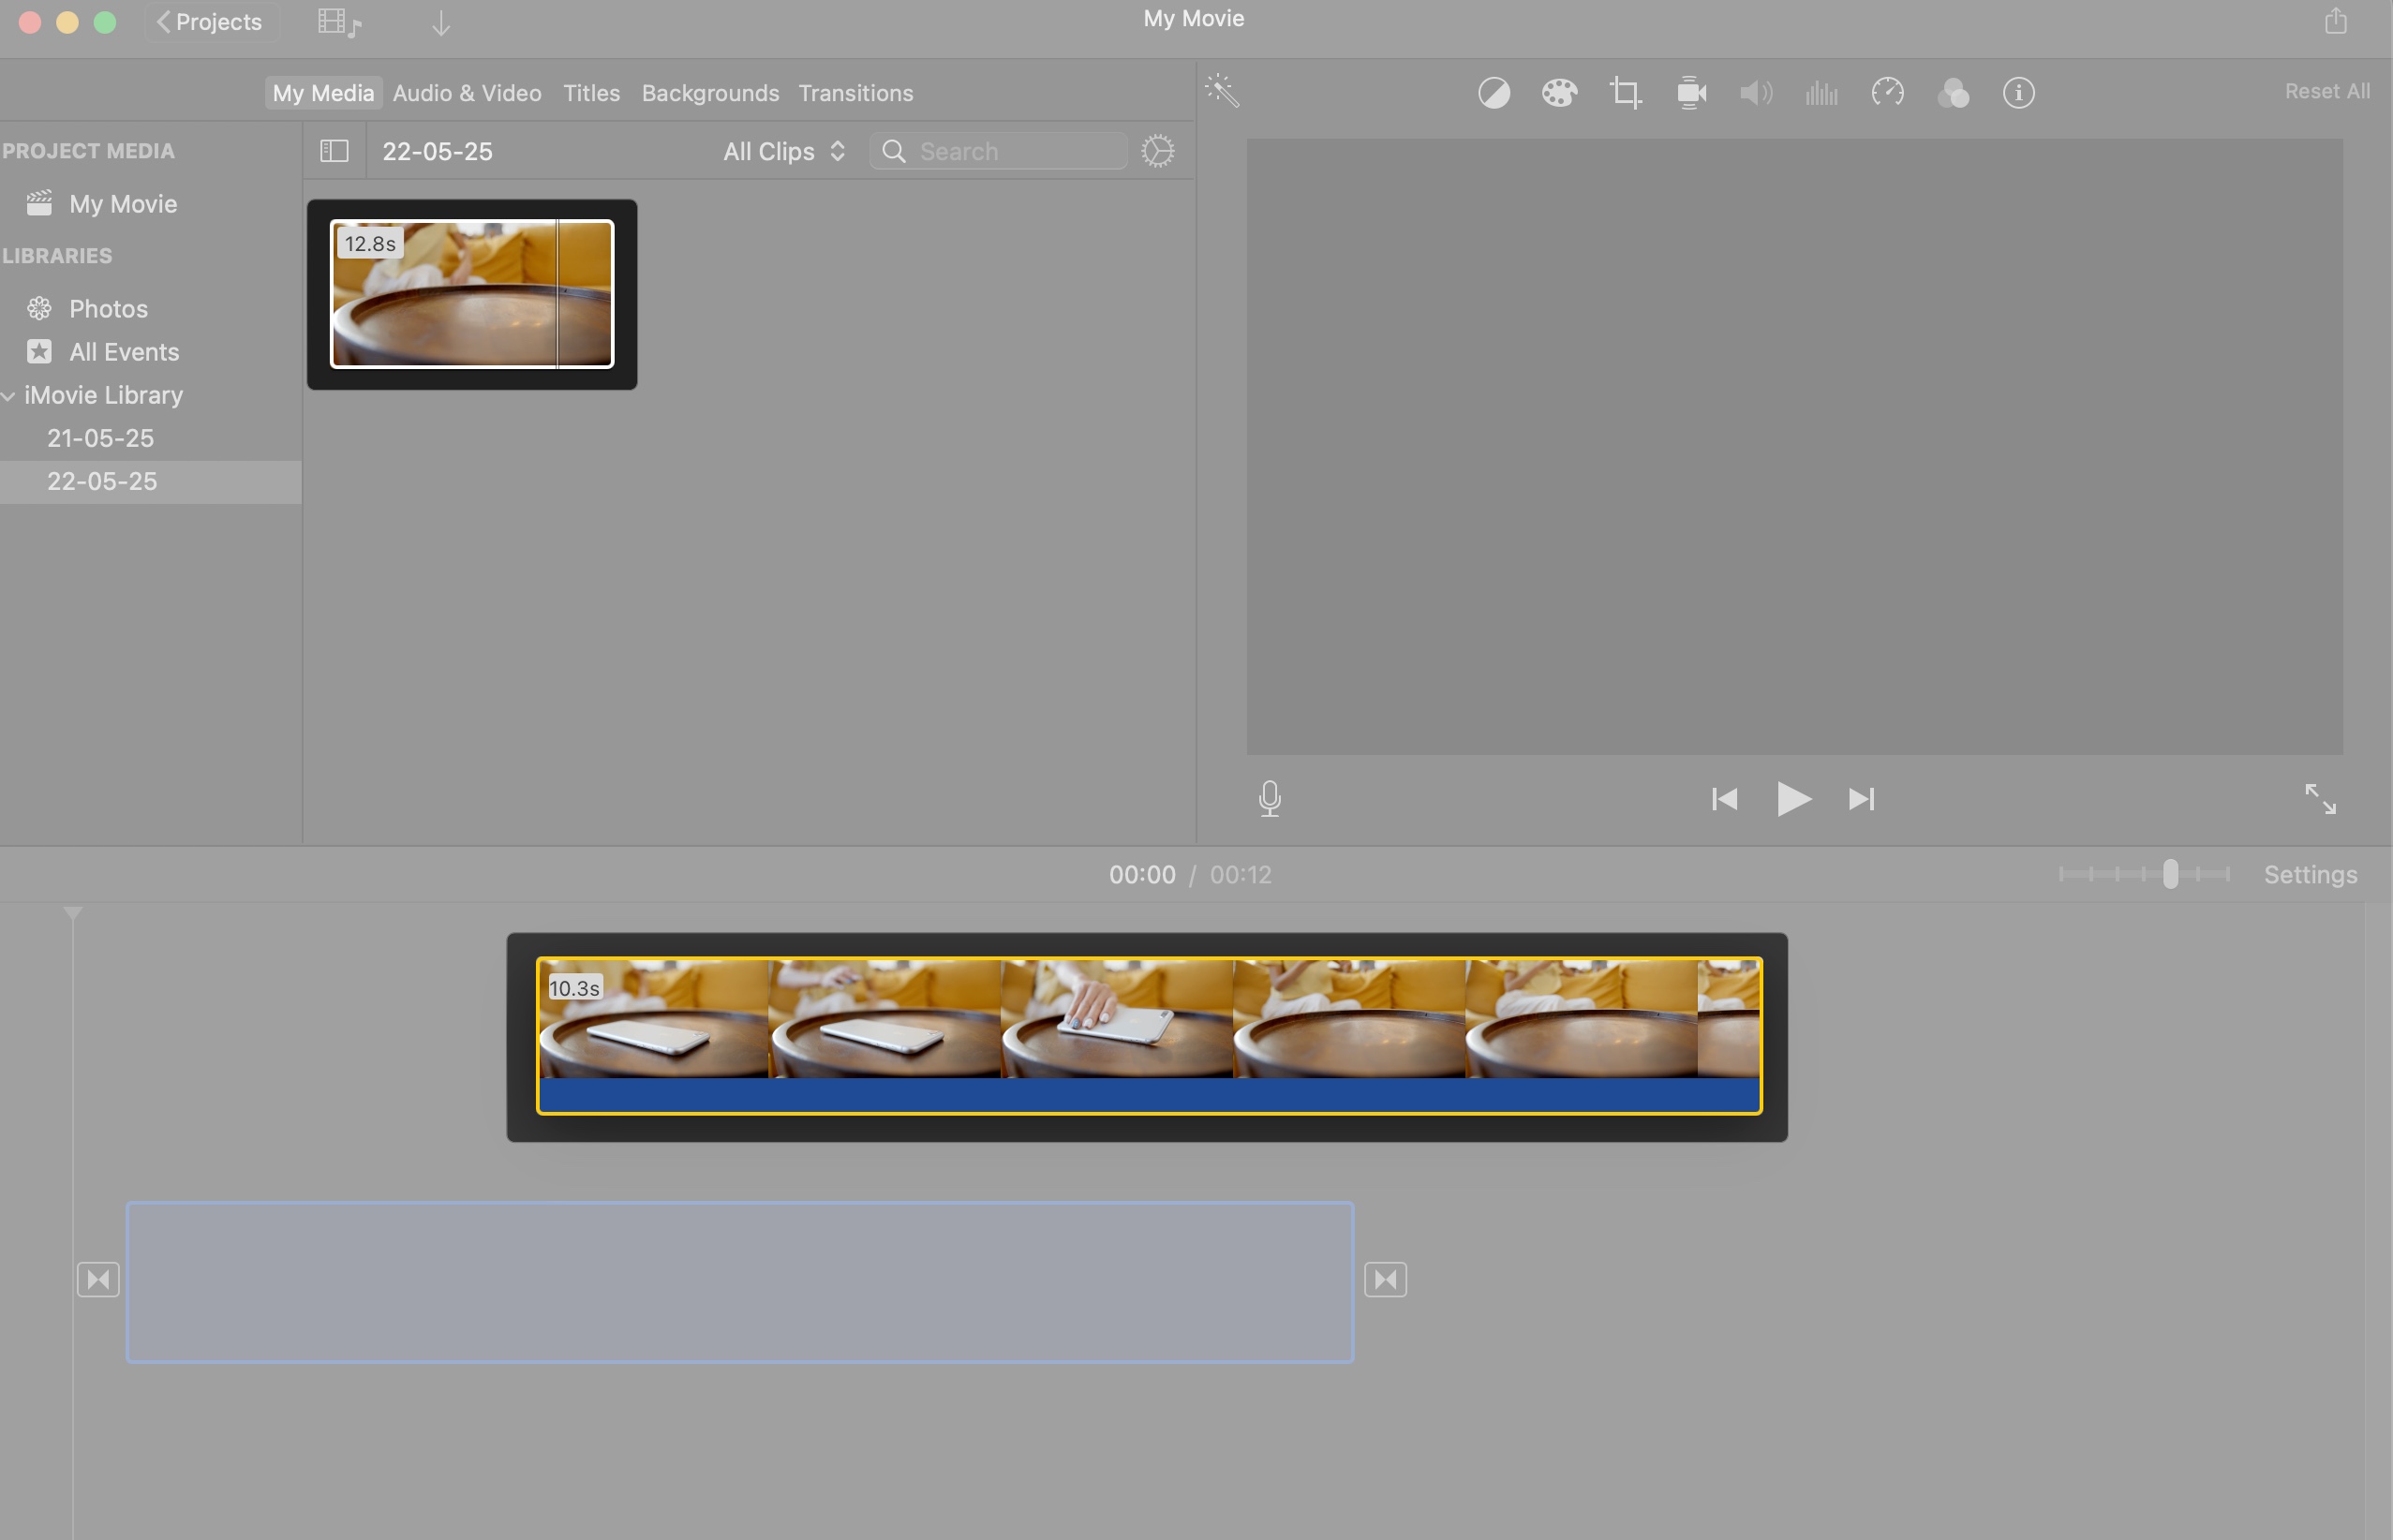
Task: Open the Volume controls
Action: point(1756,92)
